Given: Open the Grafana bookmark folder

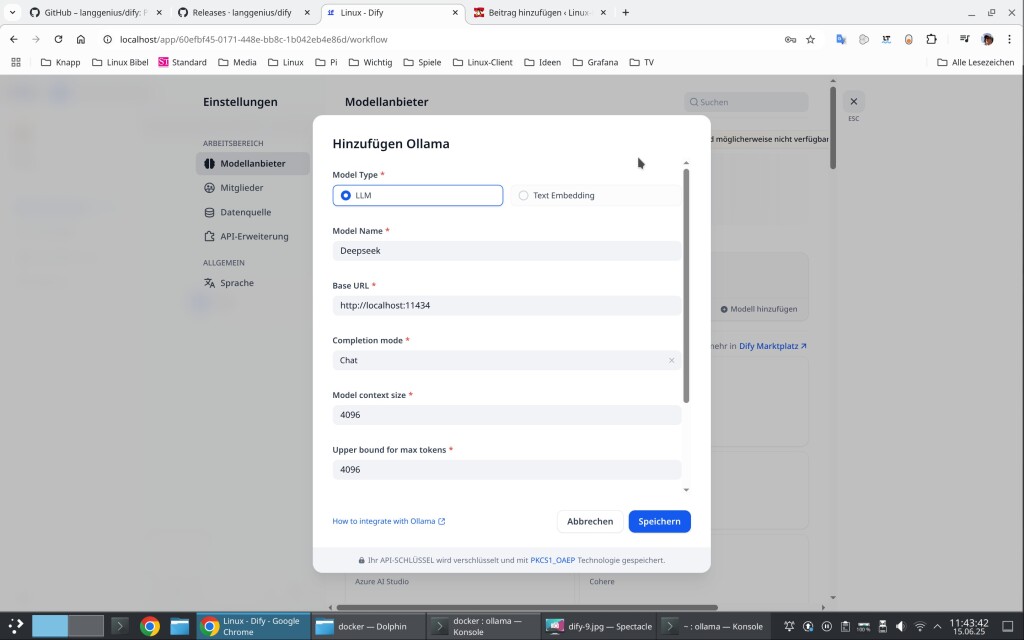Looking at the screenshot, I should [595, 62].
